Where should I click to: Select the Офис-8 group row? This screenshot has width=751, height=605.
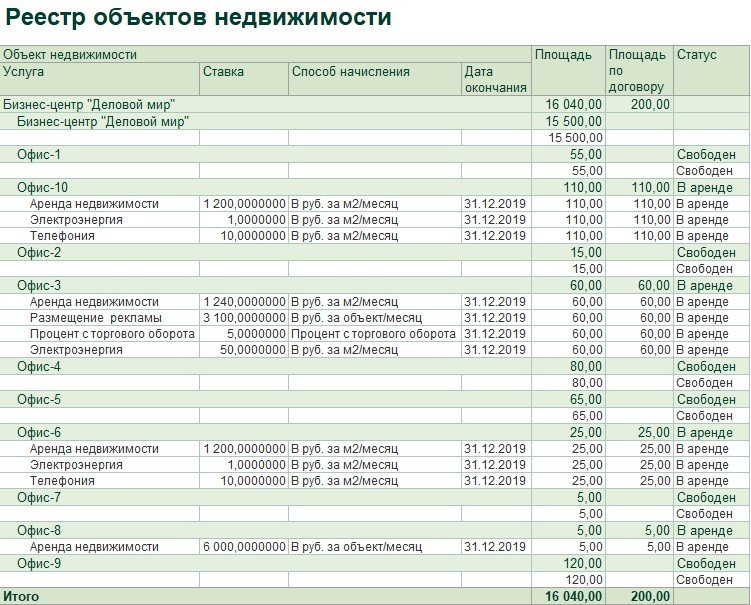[x=39, y=530]
